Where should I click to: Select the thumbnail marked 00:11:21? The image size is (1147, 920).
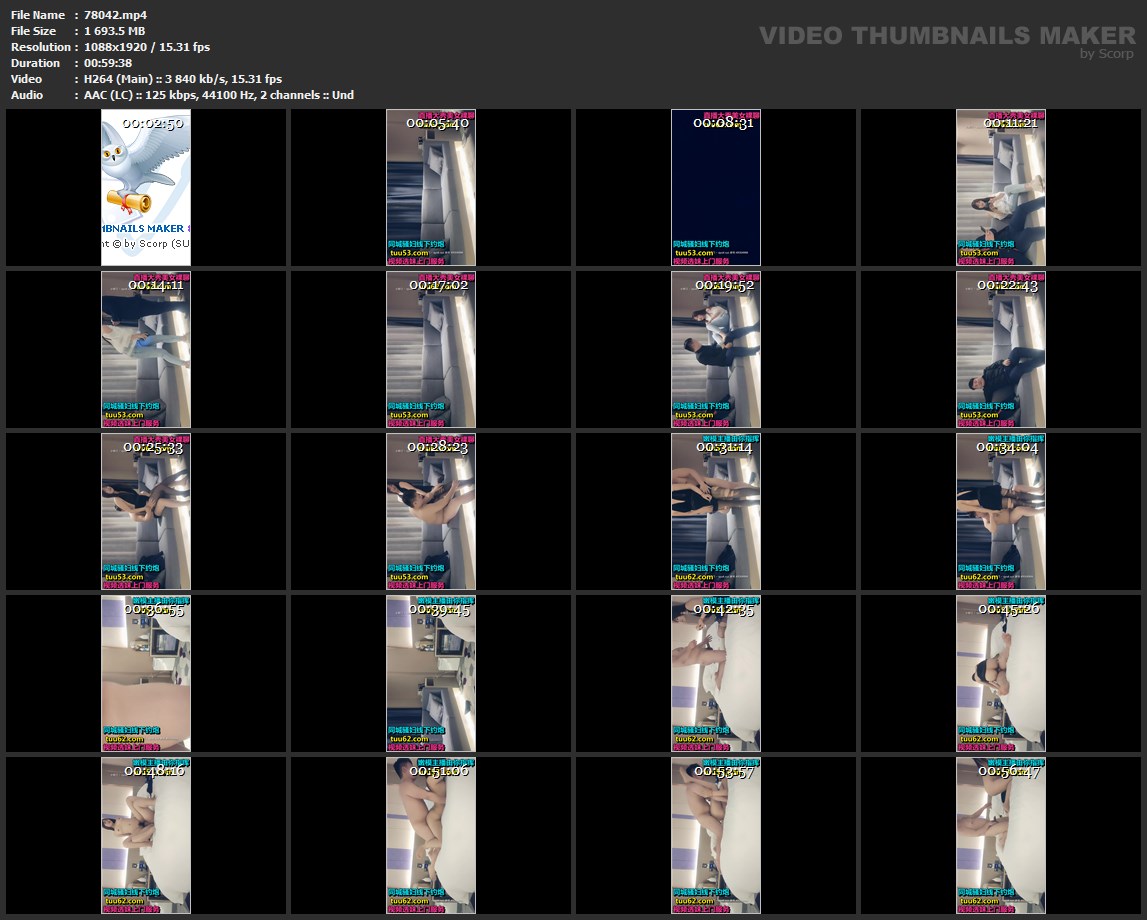(1000, 187)
